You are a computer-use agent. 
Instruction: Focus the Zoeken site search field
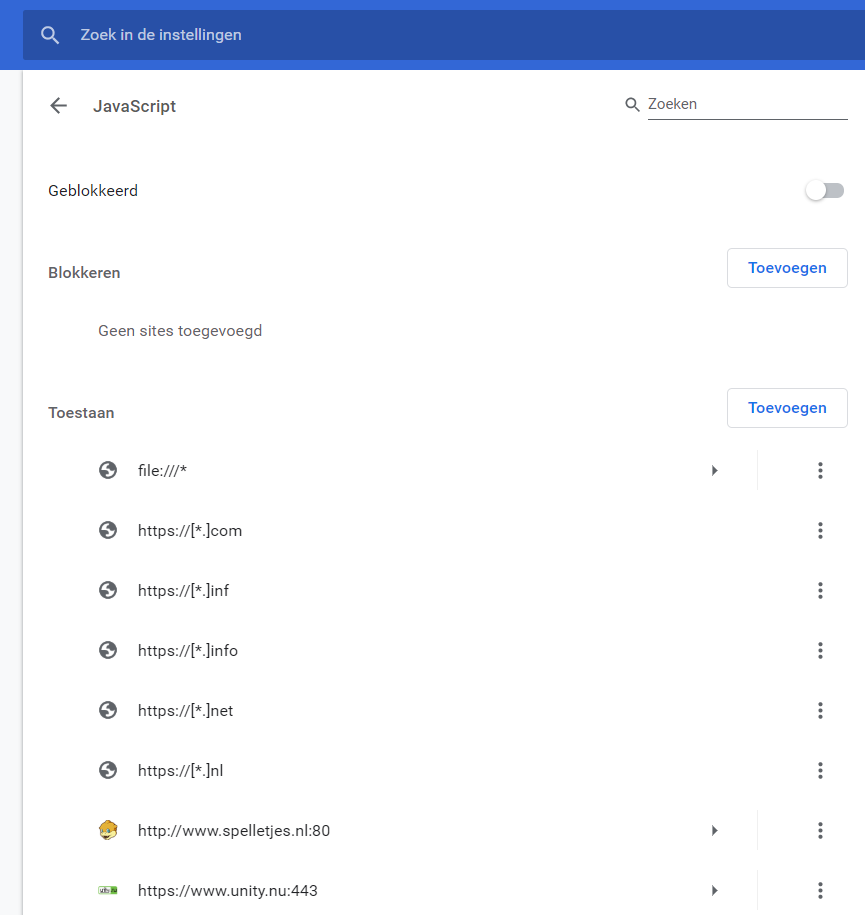[x=746, y=104]
